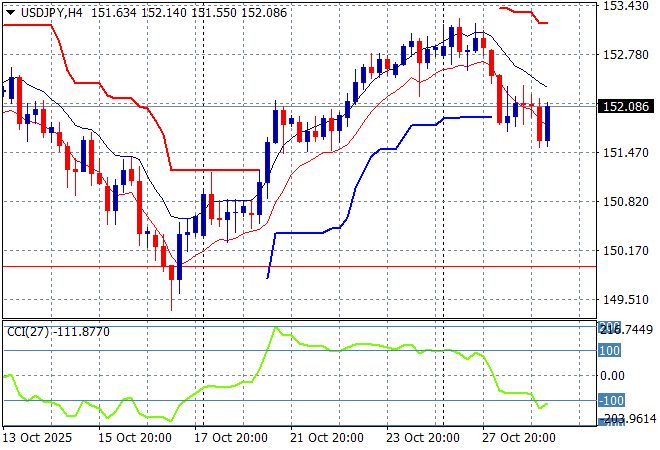Select the horizontal red support line
The image size is (660, 450).
click(x=299, y=266)
